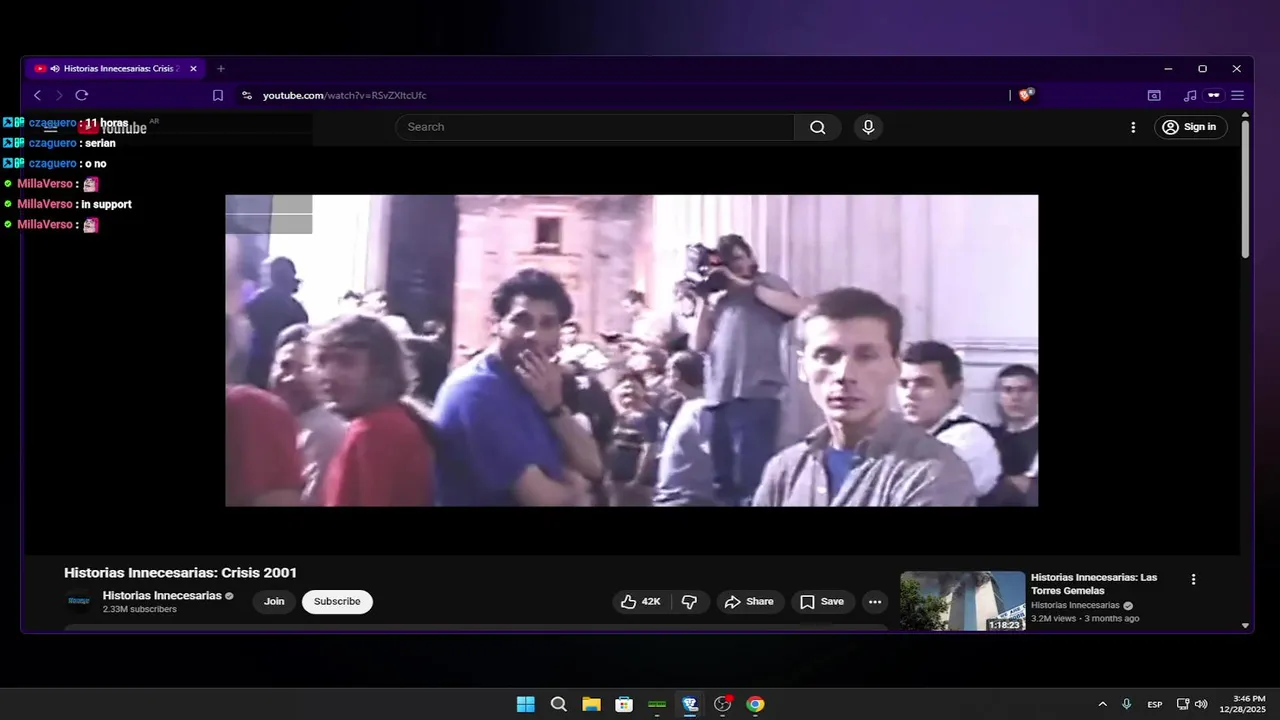
Task: Open Brave Shields lion icon
Action: pos(1026,95)
